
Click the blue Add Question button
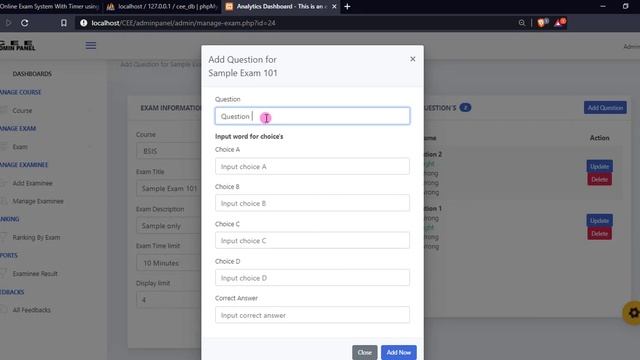[x=605, y=108]
